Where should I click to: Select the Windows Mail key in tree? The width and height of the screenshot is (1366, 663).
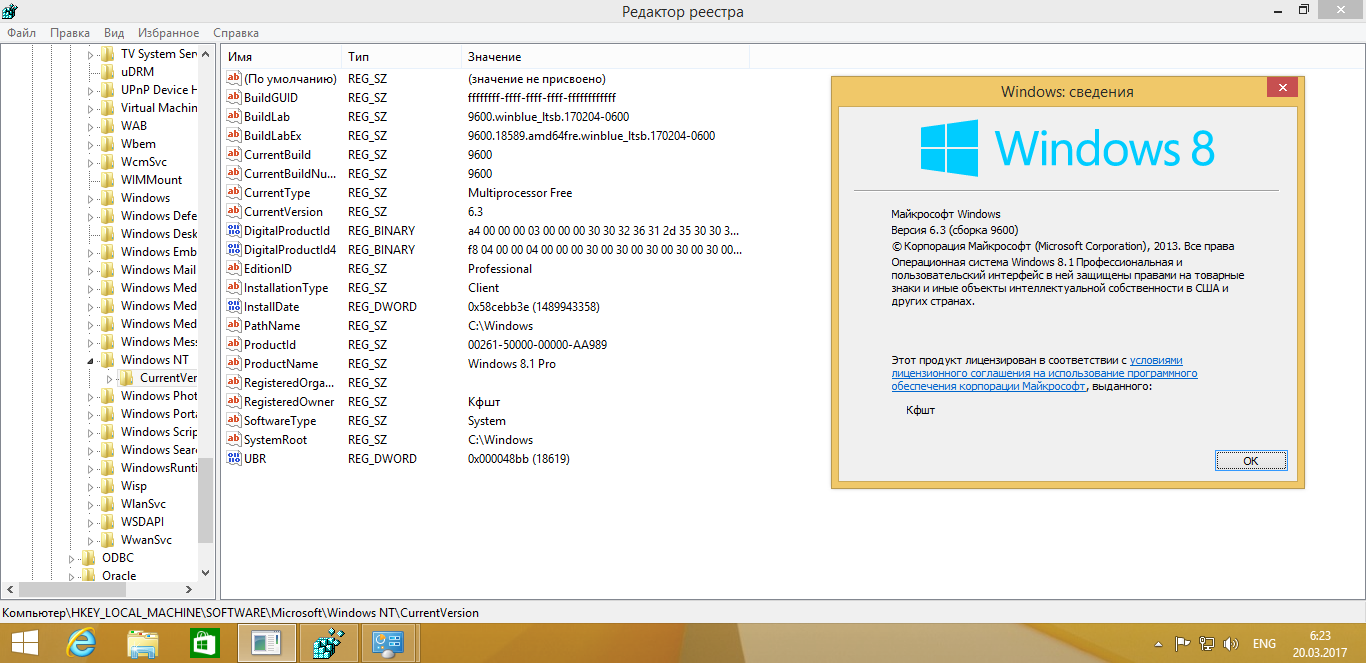point(158,270)
